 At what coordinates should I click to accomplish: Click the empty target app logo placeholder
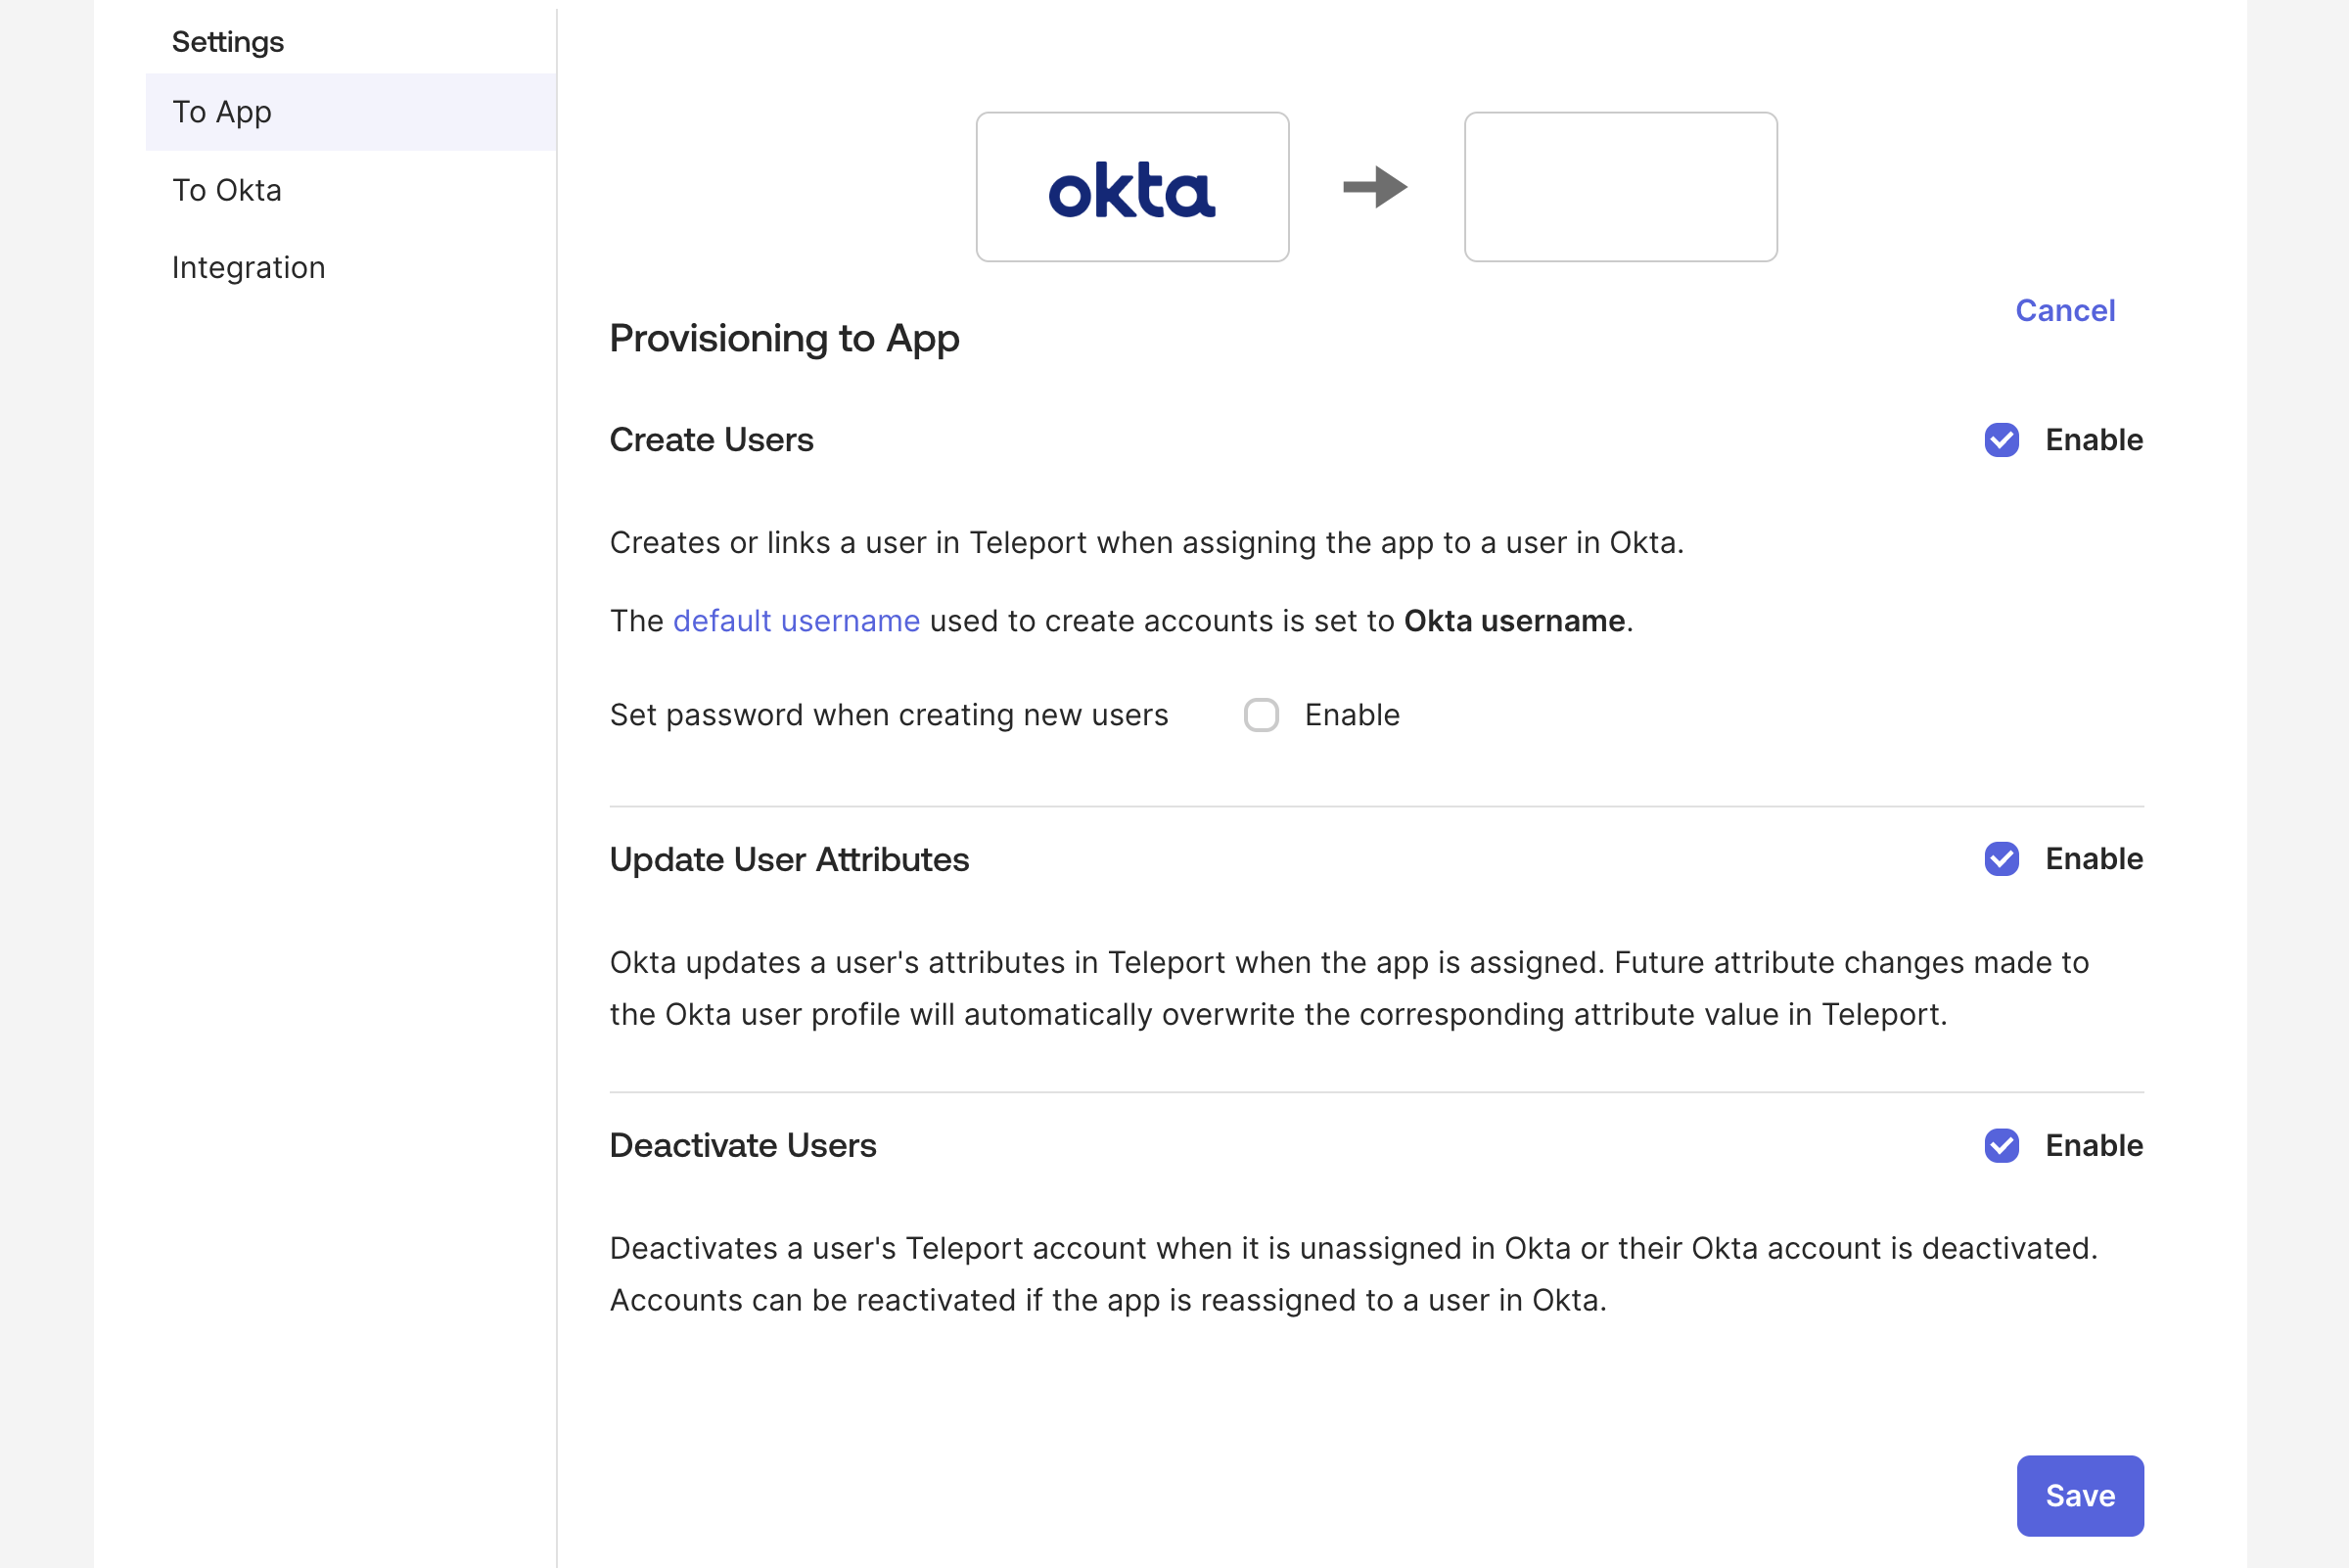click(1620, 187)
